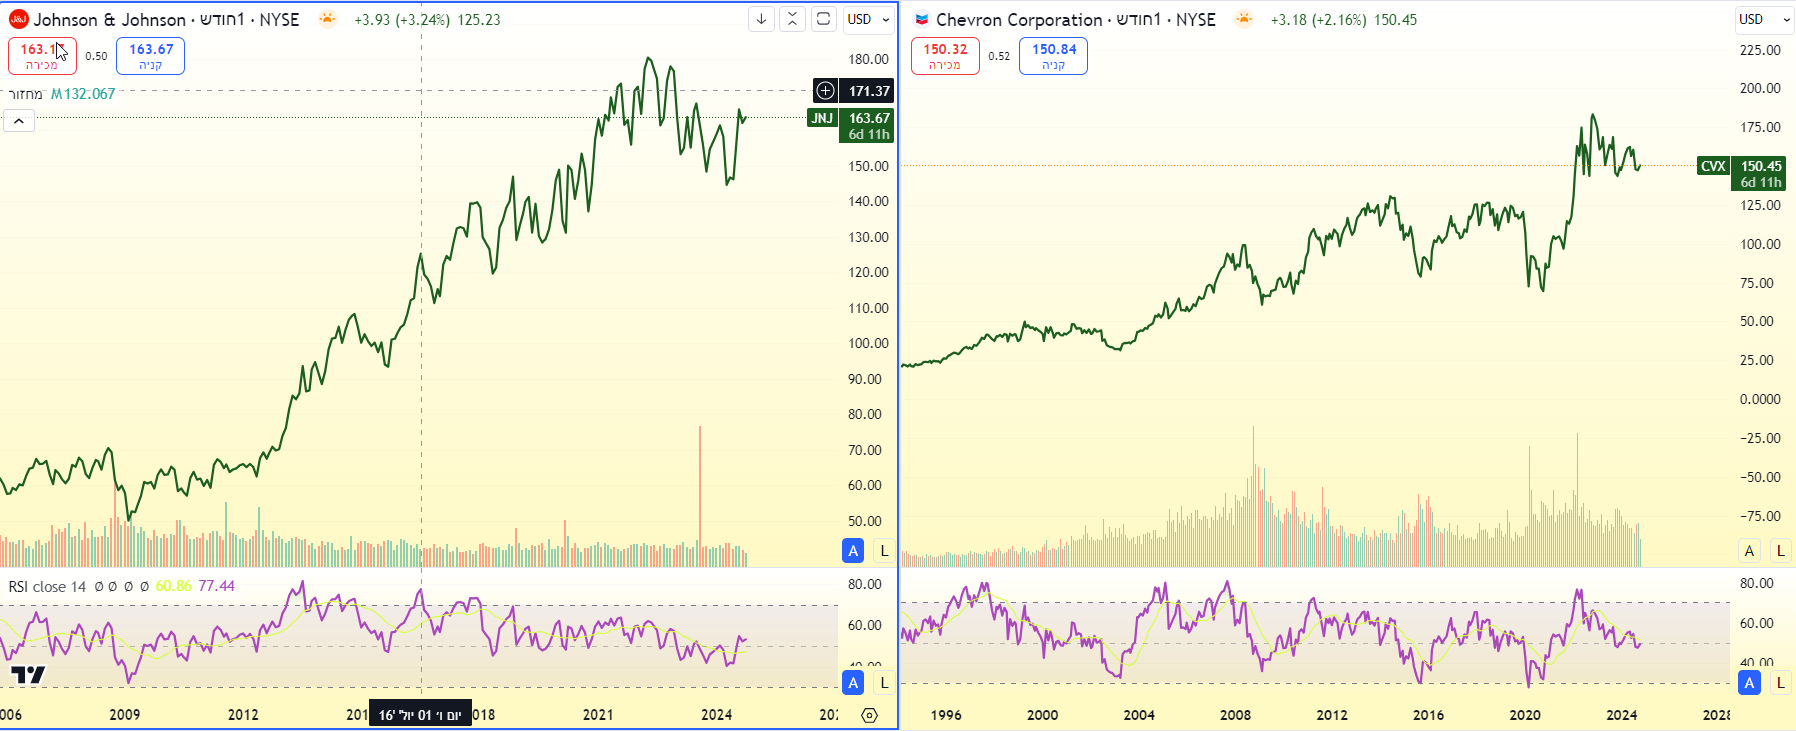Toggle auto scale A on JNJ price pane
This screenshot has height=731, width=1796.
pyautogui.click(x=853, y=550)
